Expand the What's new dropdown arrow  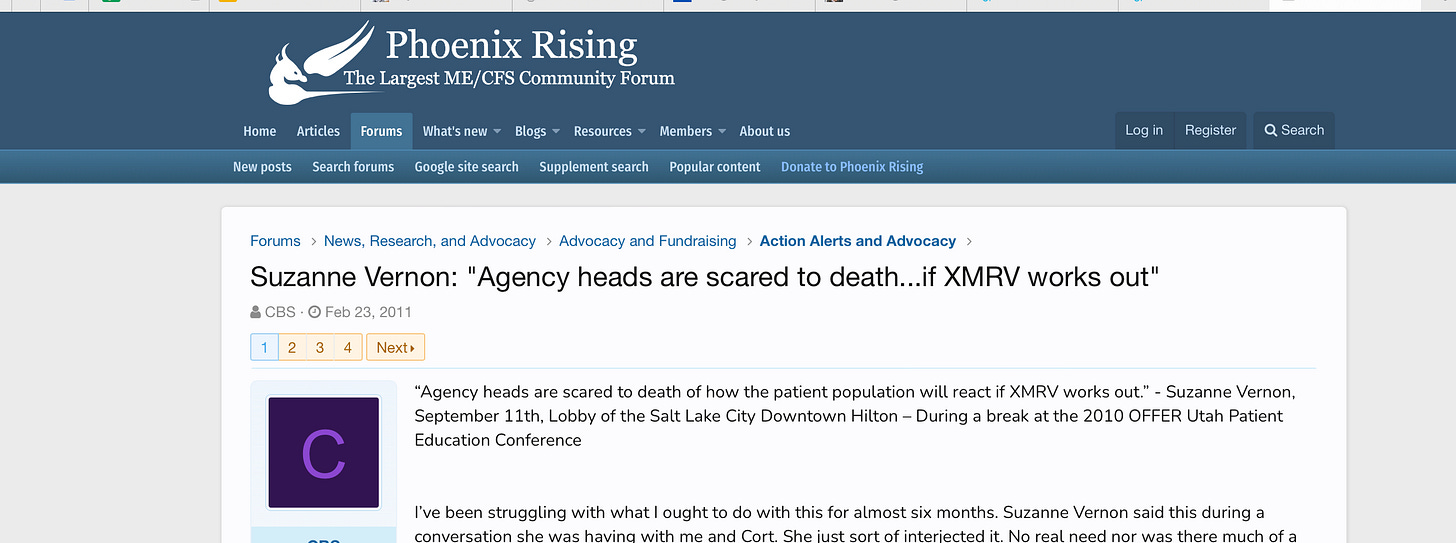coord(497,132)
